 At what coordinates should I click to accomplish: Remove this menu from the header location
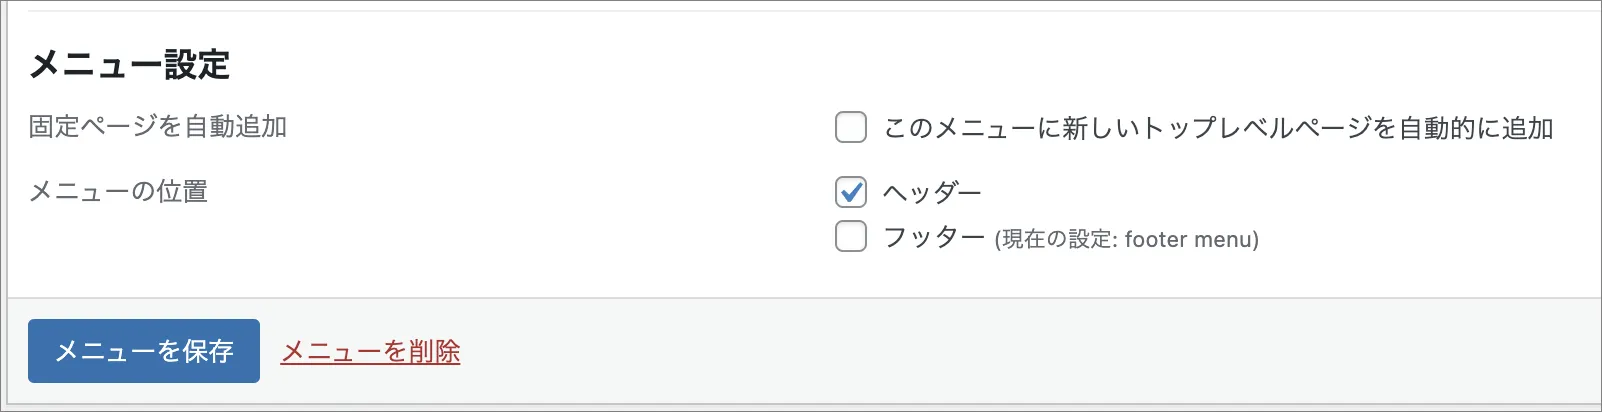click(851, 191)
